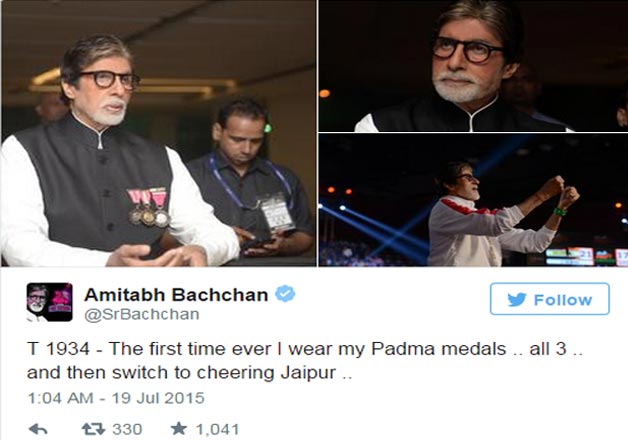
Task: Follow Amitabh Bachchan
Action: click(x=550, y=299)
